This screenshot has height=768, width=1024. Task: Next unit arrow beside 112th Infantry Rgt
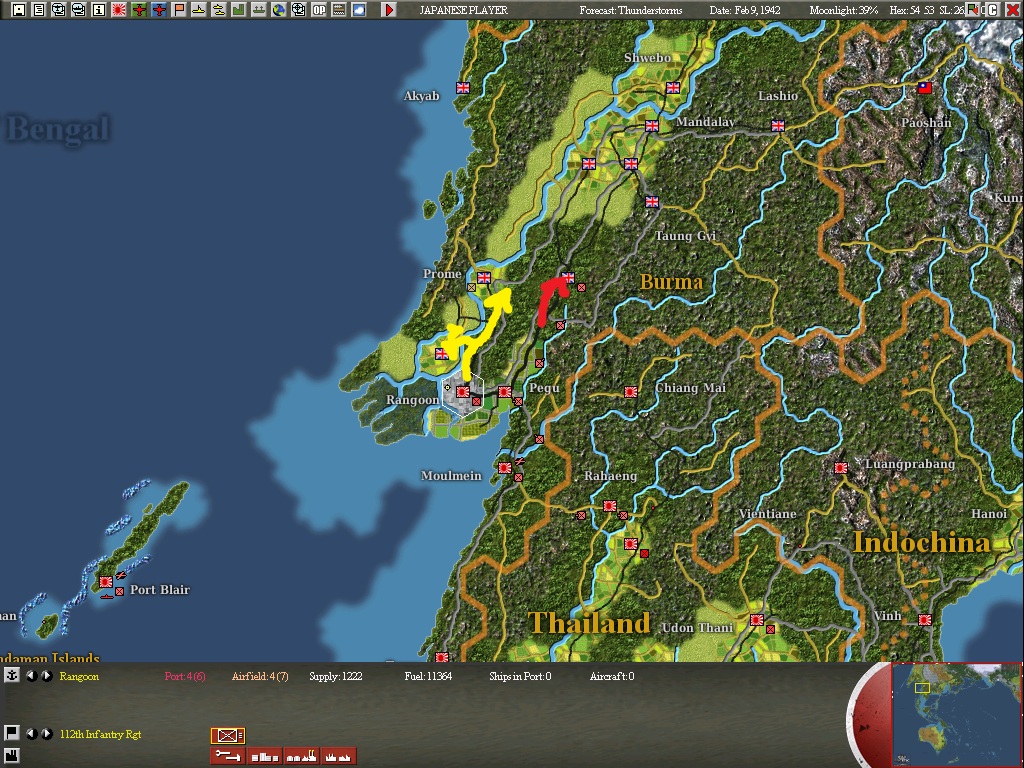coord(47,734)
